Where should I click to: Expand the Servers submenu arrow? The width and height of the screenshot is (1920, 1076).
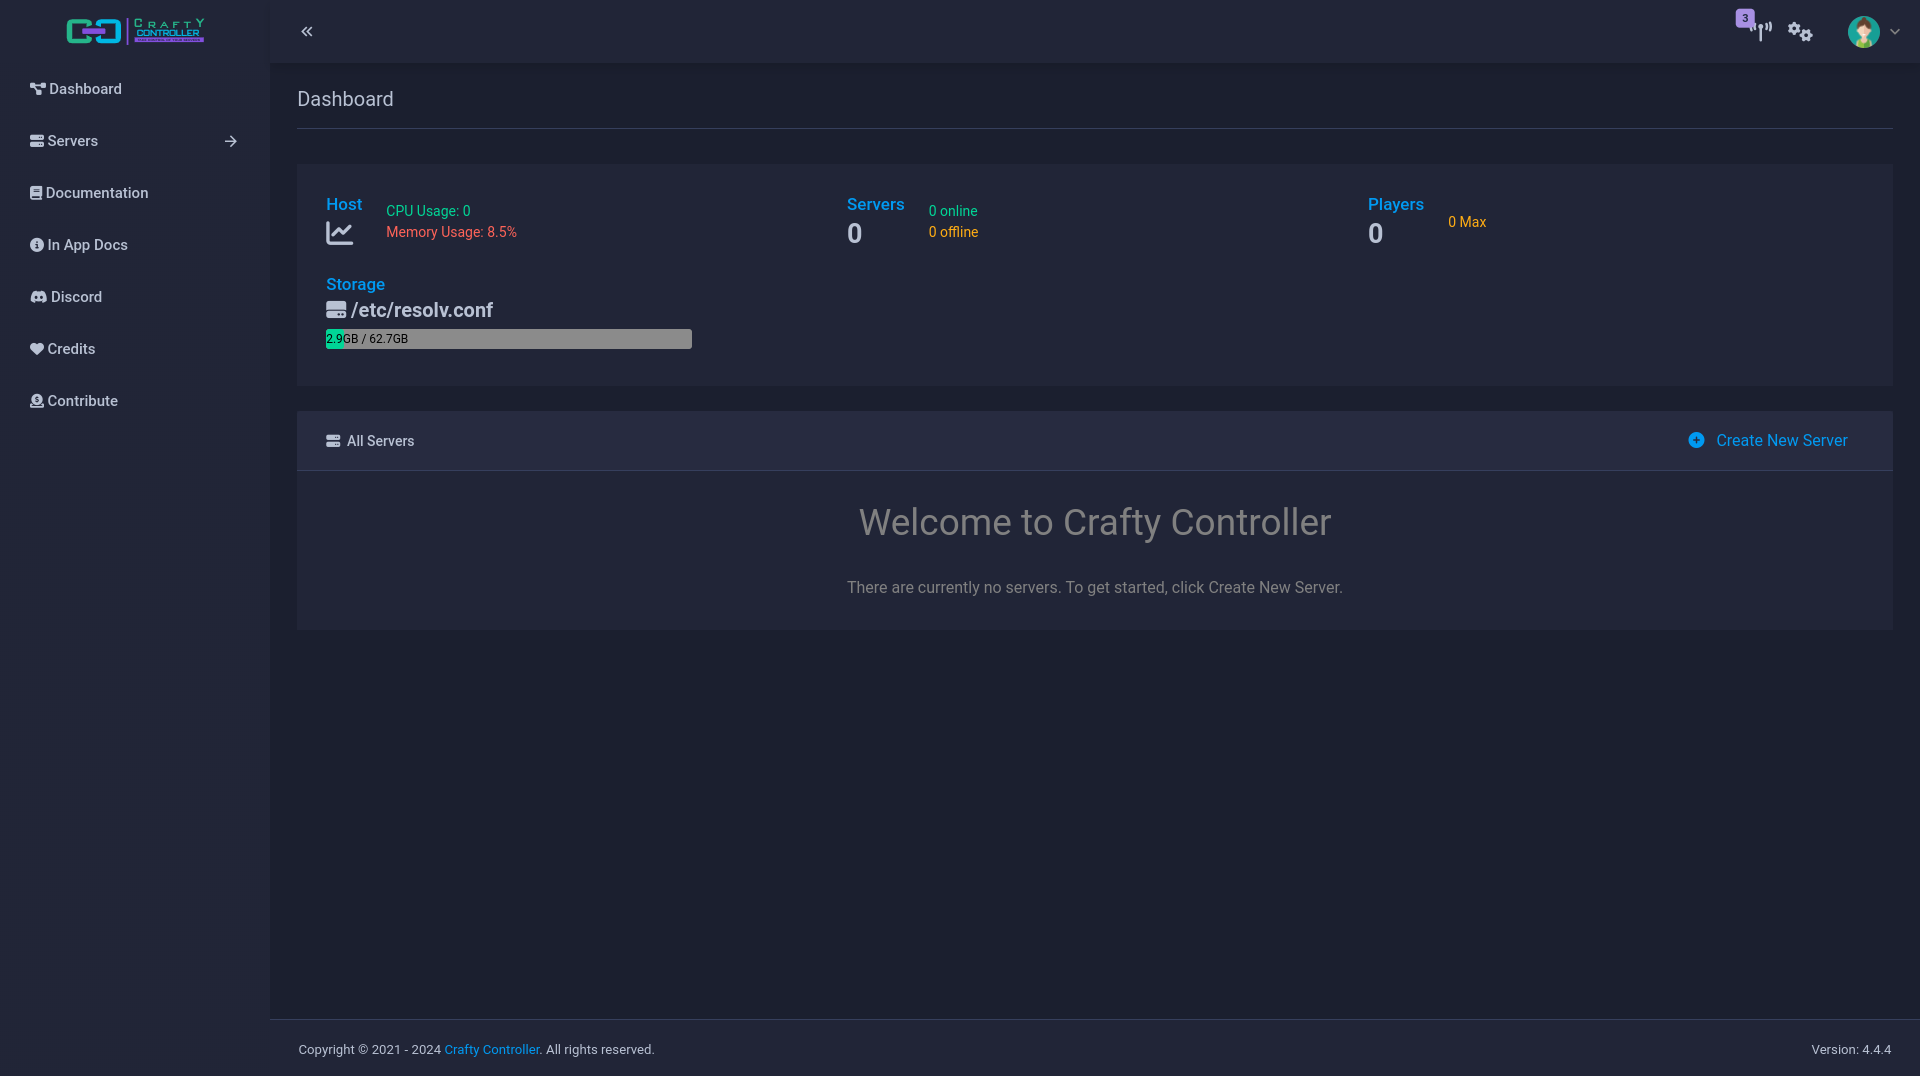[231, 141]
